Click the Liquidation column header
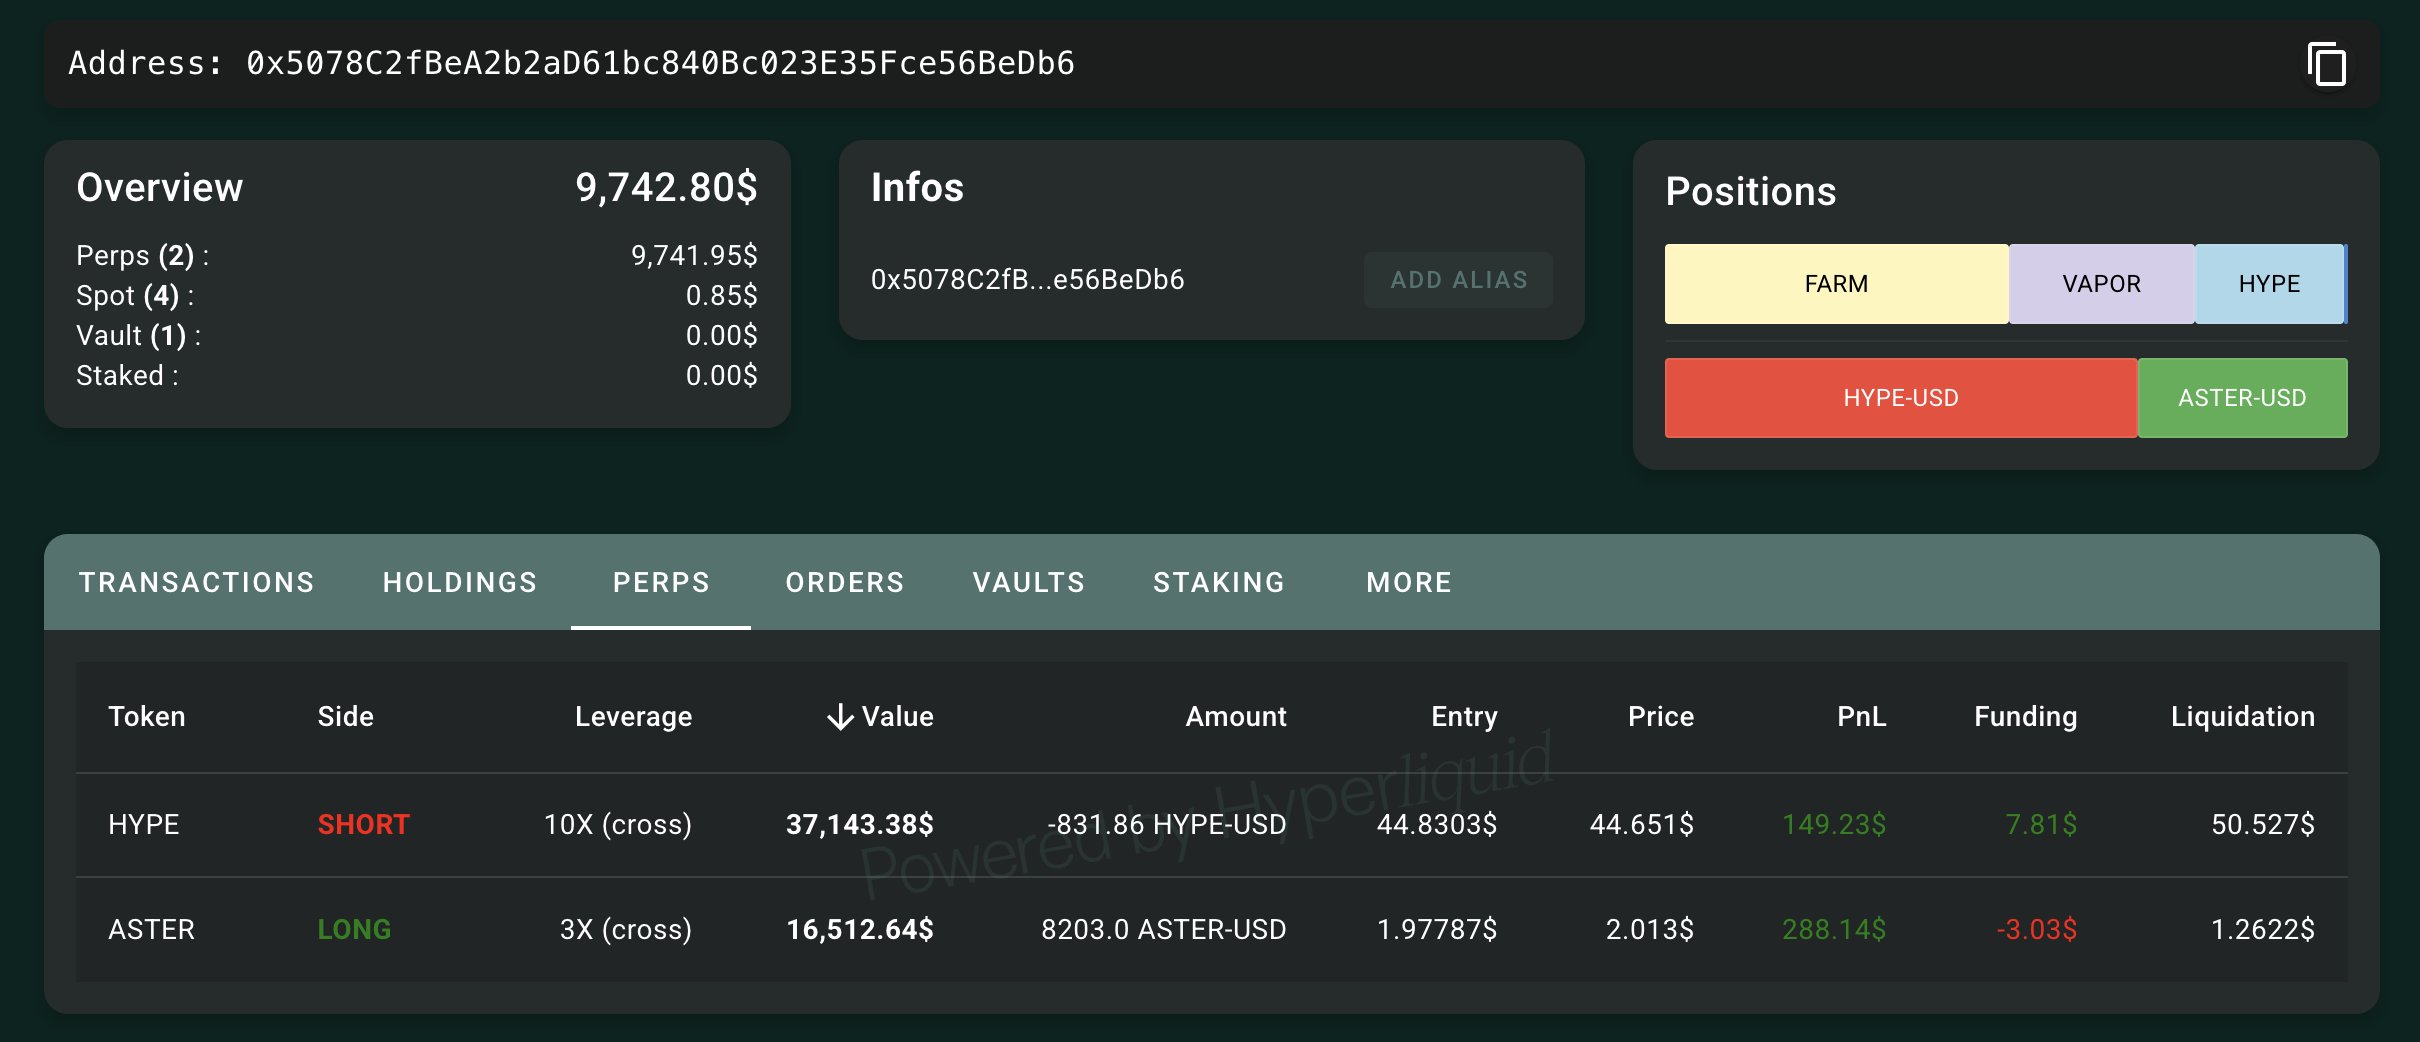 (2242, 717)
